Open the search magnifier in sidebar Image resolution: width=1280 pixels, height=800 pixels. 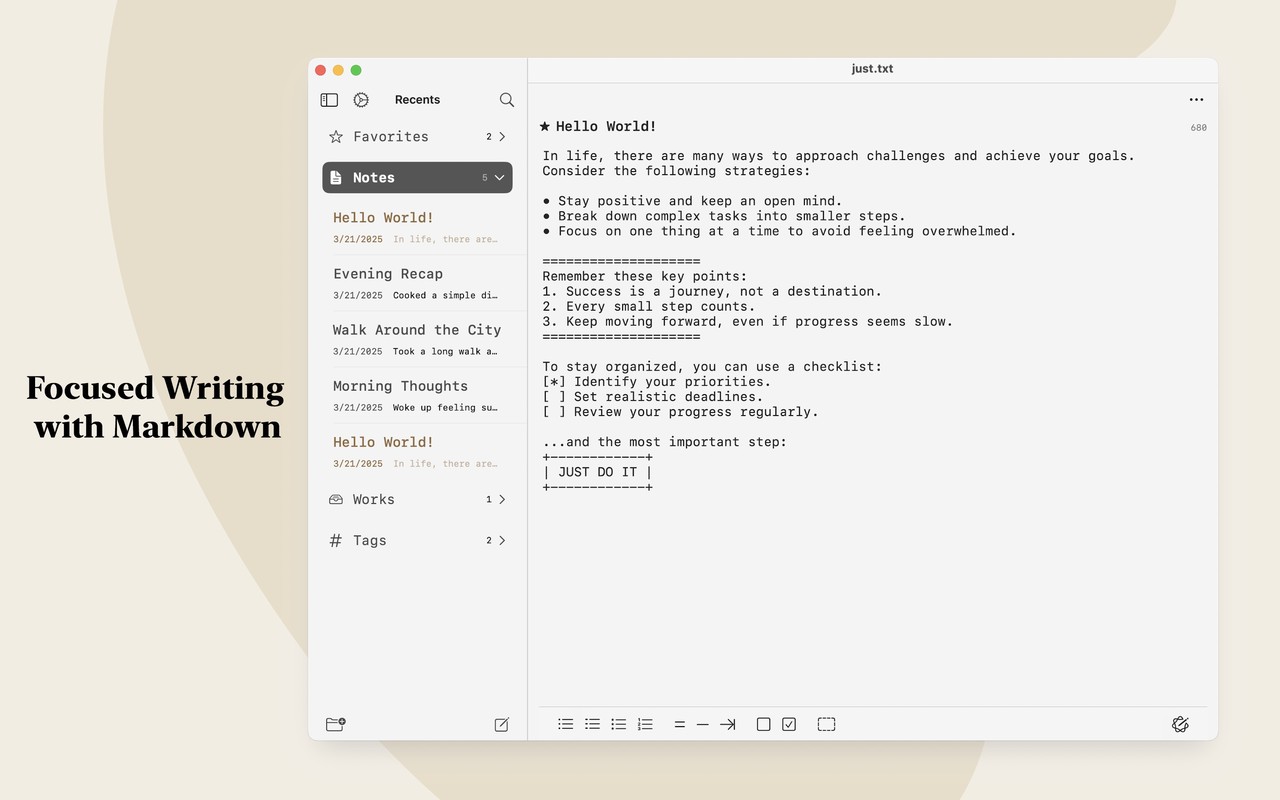(x=507, y=100)
